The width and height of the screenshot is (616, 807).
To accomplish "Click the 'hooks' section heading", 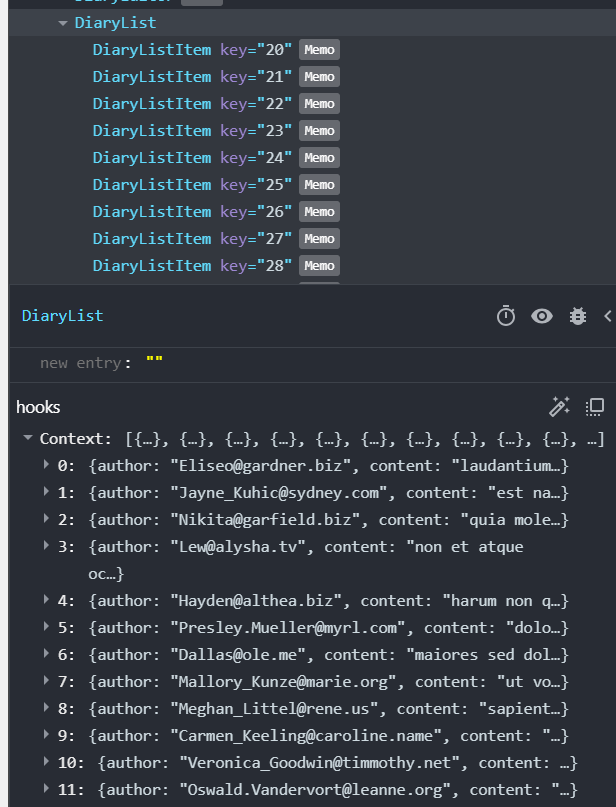I will [x=38, y=407].
